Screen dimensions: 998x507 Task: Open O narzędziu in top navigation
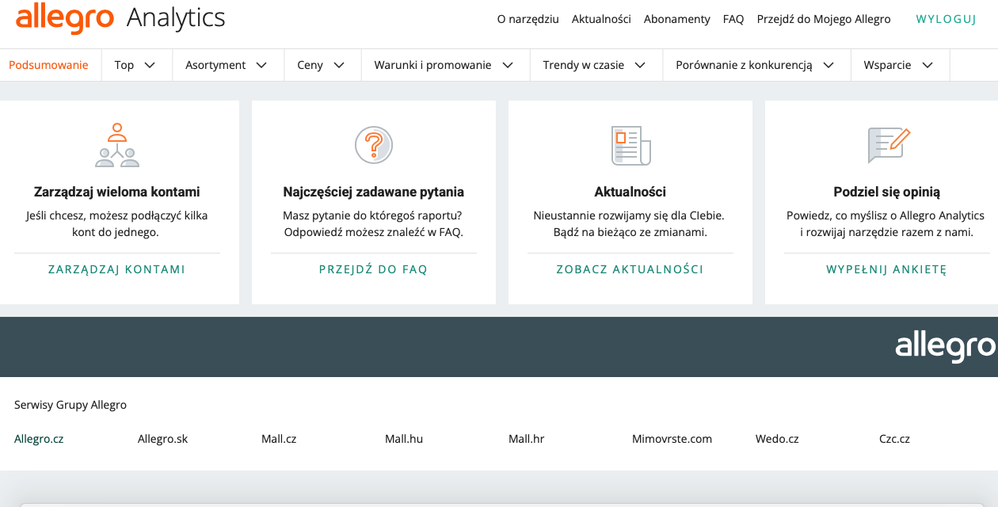click(528, 19)
